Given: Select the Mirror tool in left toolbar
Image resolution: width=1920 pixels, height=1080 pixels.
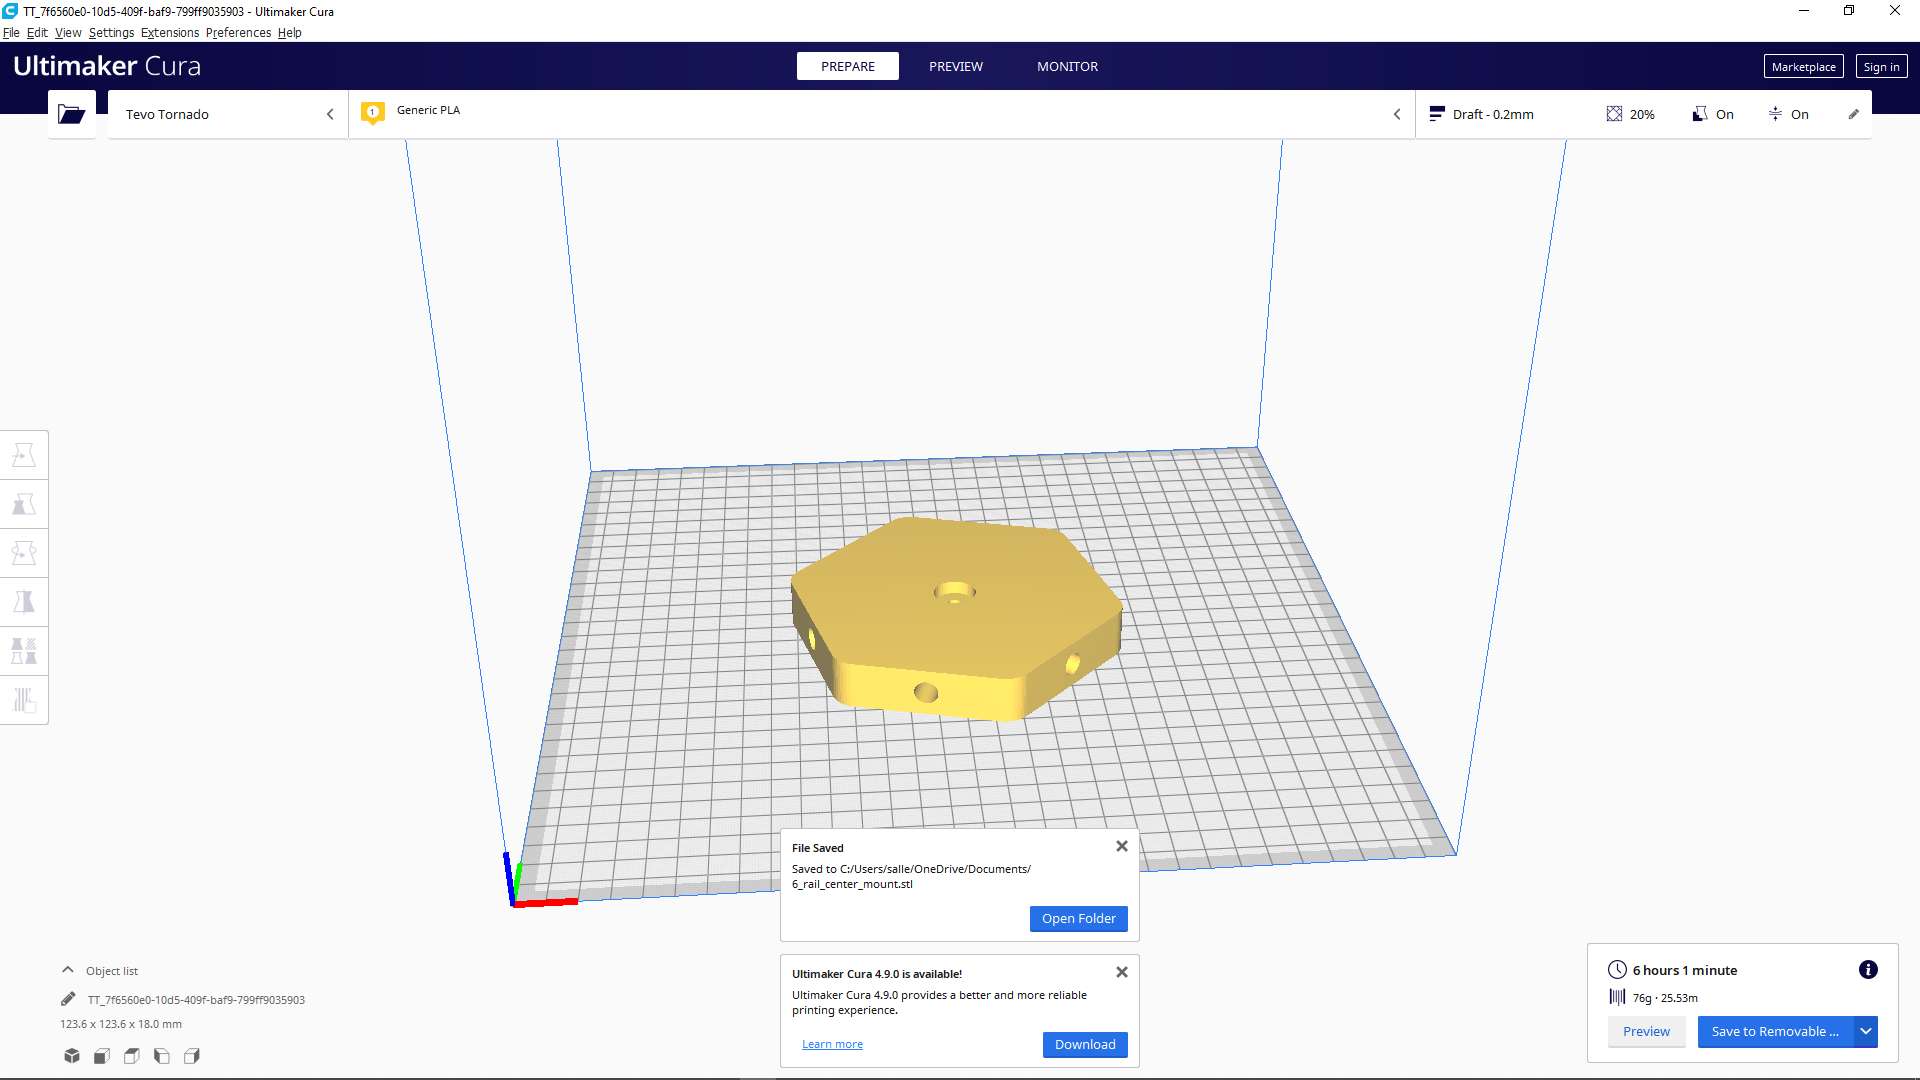Looking at the screenshot, I should pyautogui.click(x=24, y=602).
